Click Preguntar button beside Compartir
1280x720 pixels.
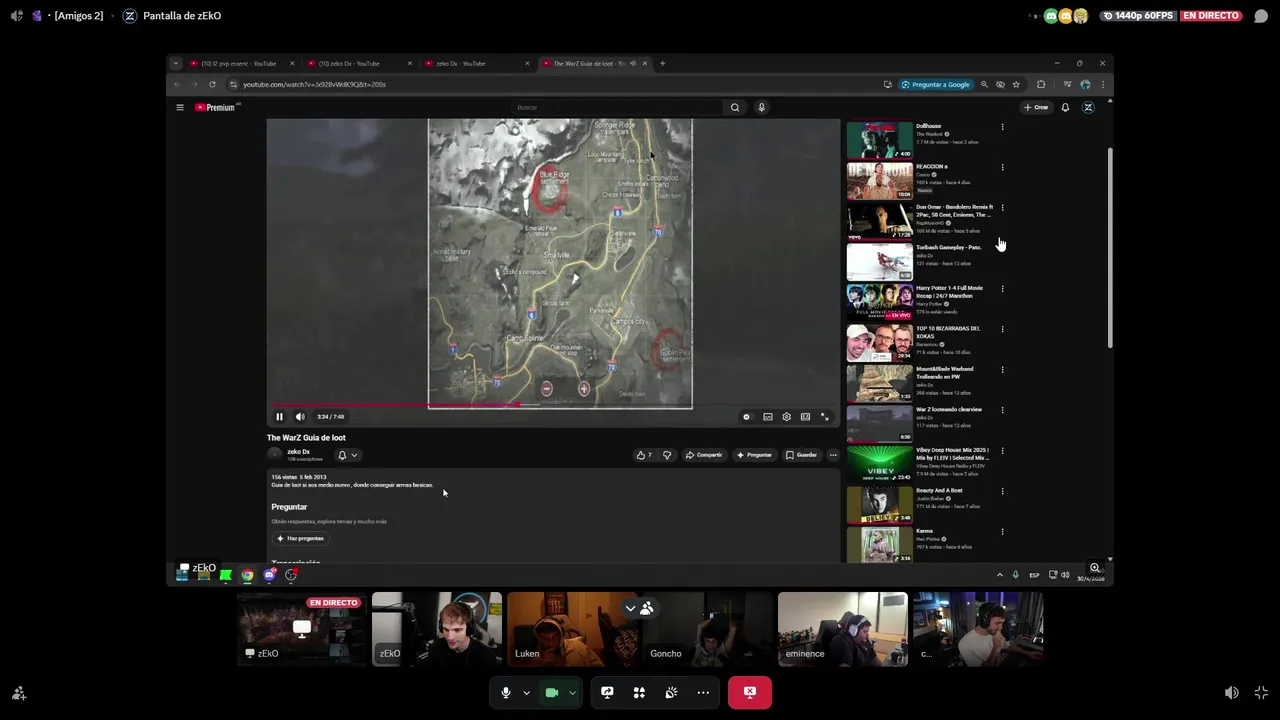[754, 455]
